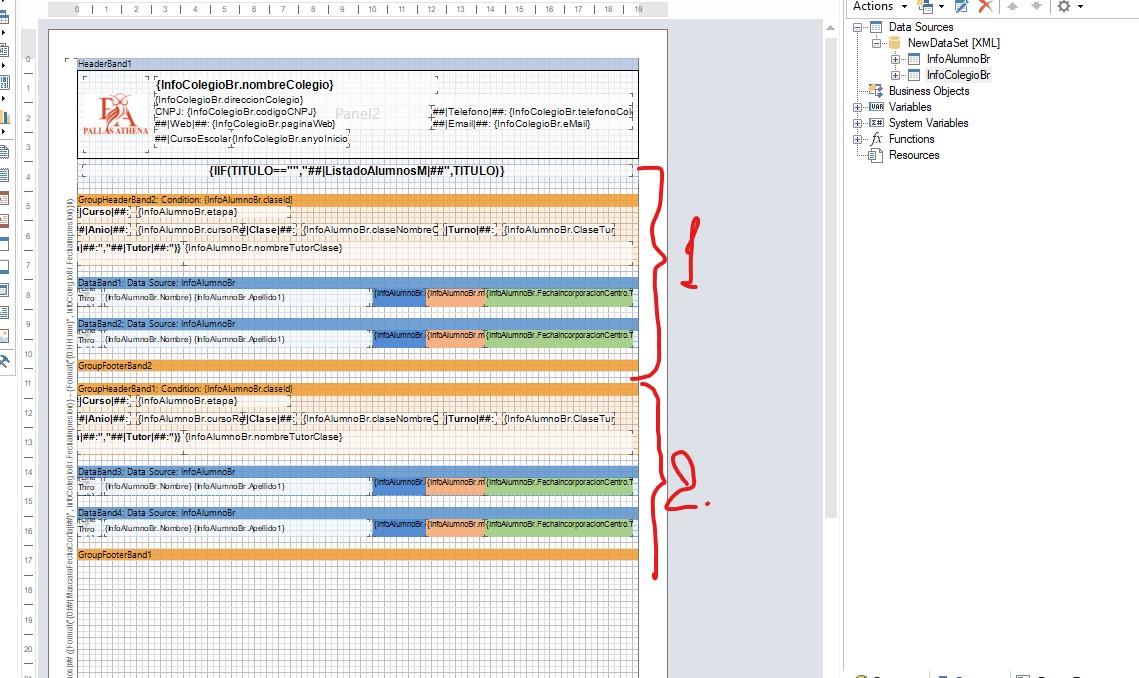The height and width of the screenshot is (678, 1139).
Task: Select the GroupFooterBand1 band
Action: coord(357,554)
